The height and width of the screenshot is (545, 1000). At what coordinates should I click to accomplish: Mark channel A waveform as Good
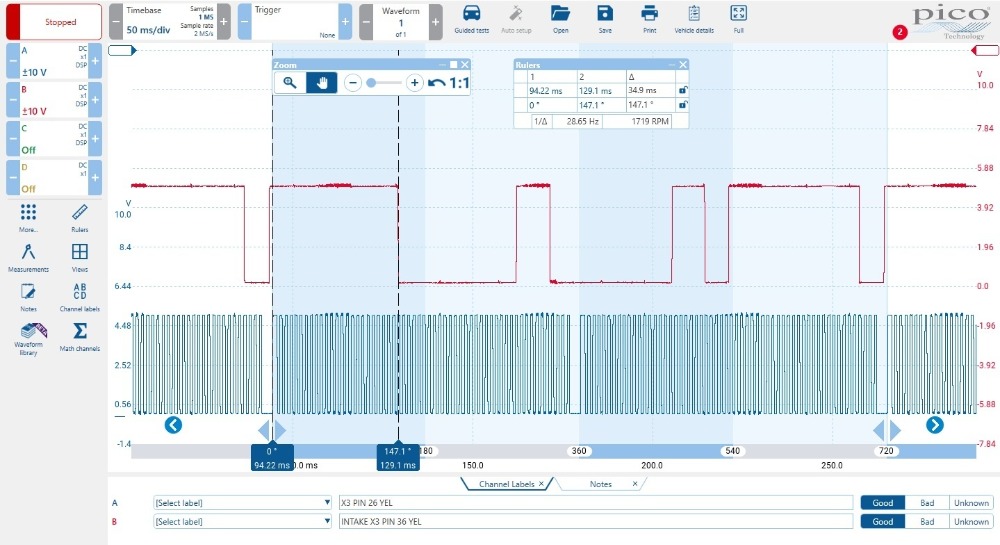tap(883, 503)
